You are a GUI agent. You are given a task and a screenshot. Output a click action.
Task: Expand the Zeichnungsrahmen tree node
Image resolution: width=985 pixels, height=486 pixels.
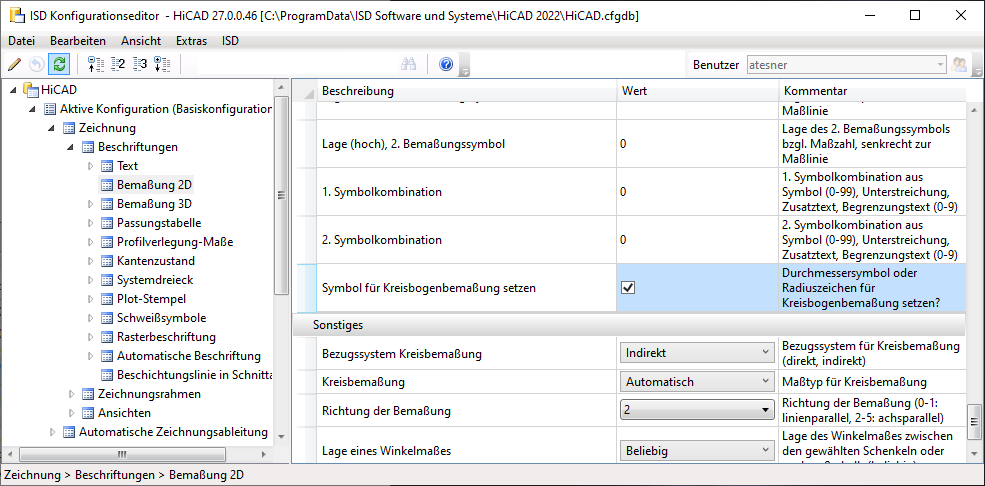71,394
